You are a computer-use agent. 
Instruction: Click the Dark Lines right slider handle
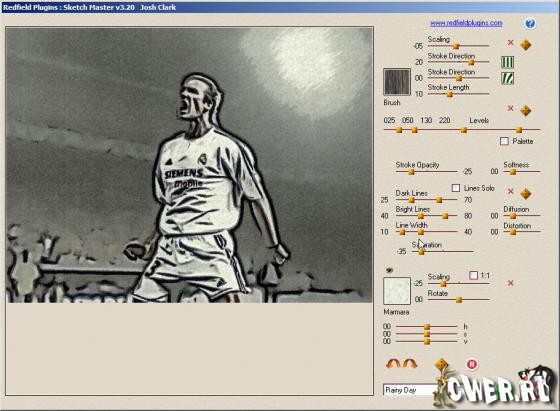tap(439, 200)
